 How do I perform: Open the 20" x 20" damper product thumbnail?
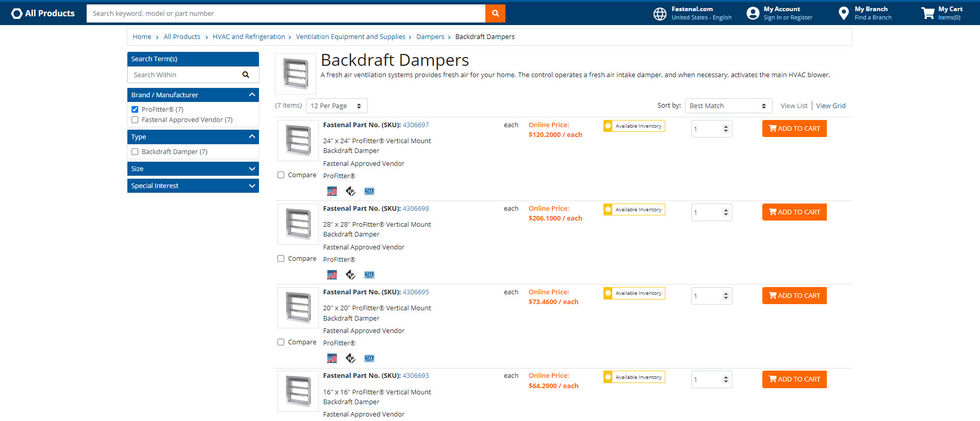(x=298, y=308)
